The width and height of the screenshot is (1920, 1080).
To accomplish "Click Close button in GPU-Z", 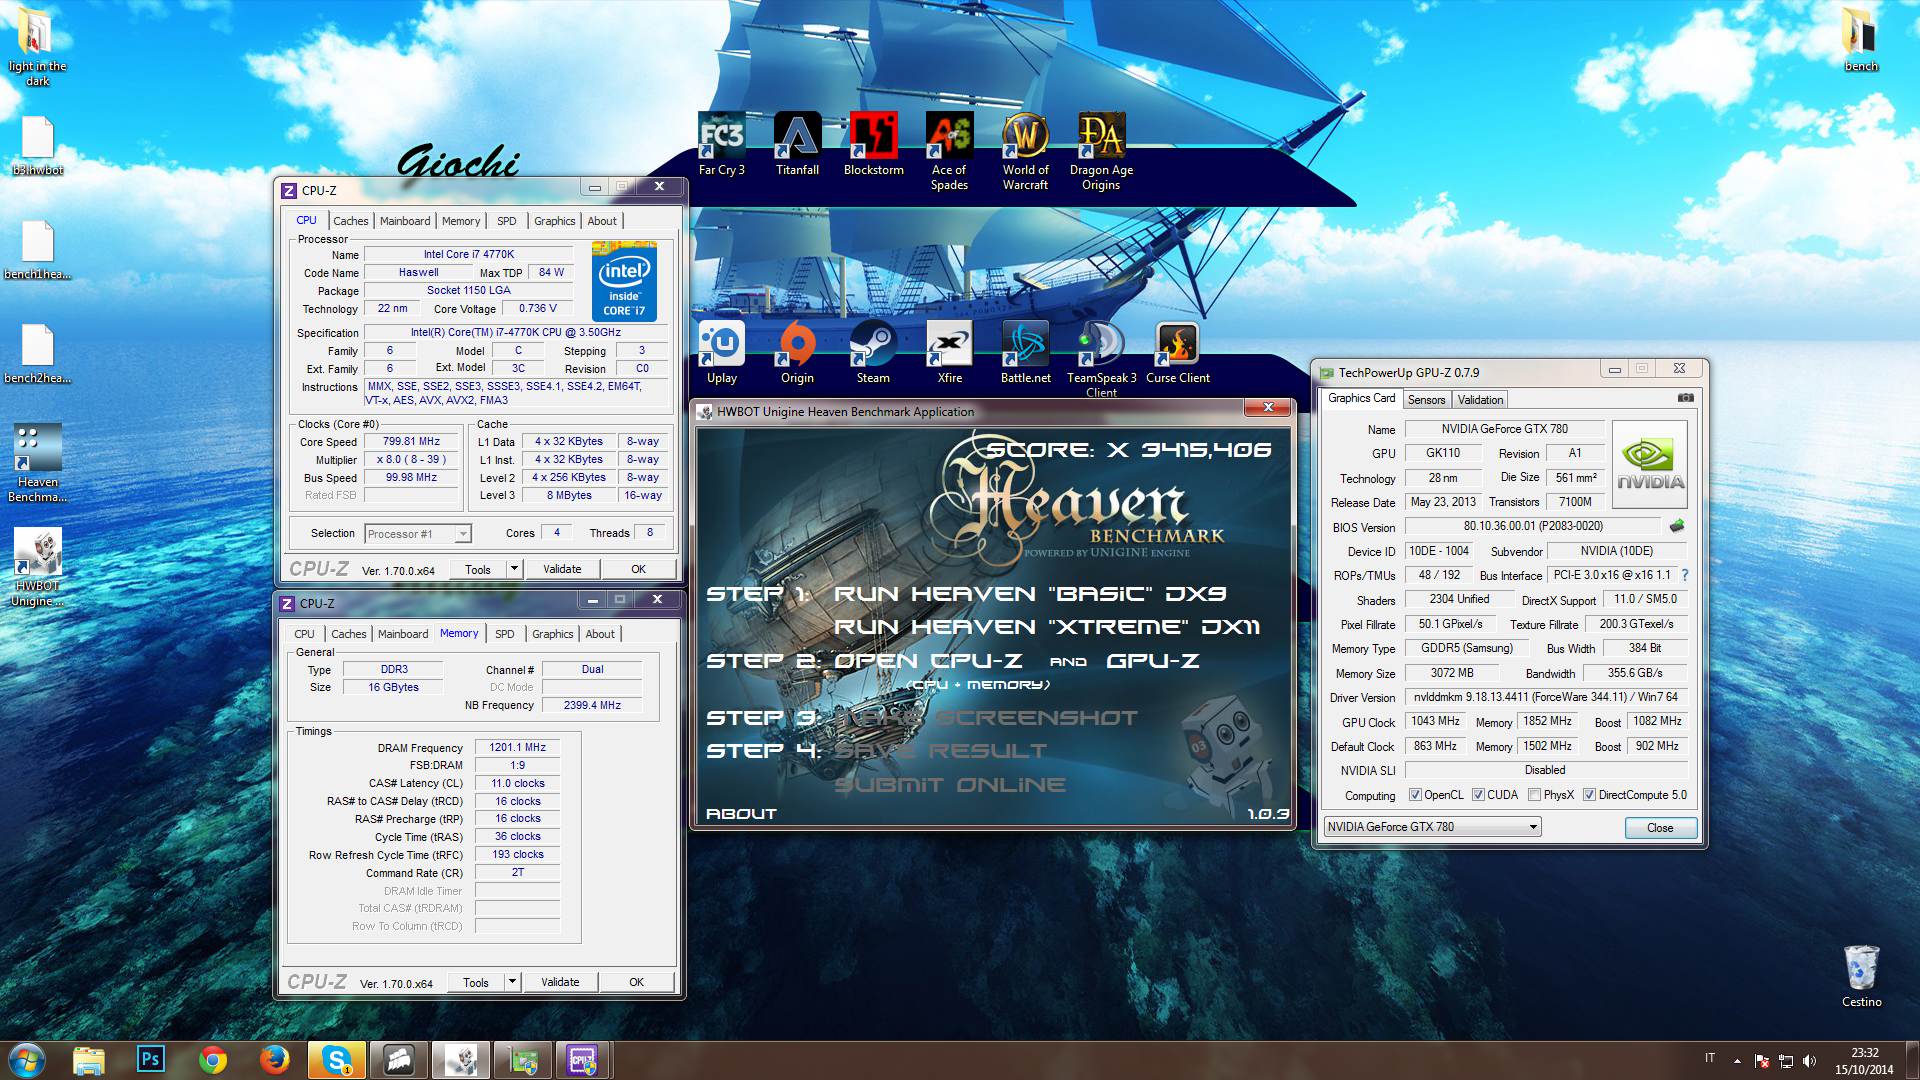I will point(1660,828).
